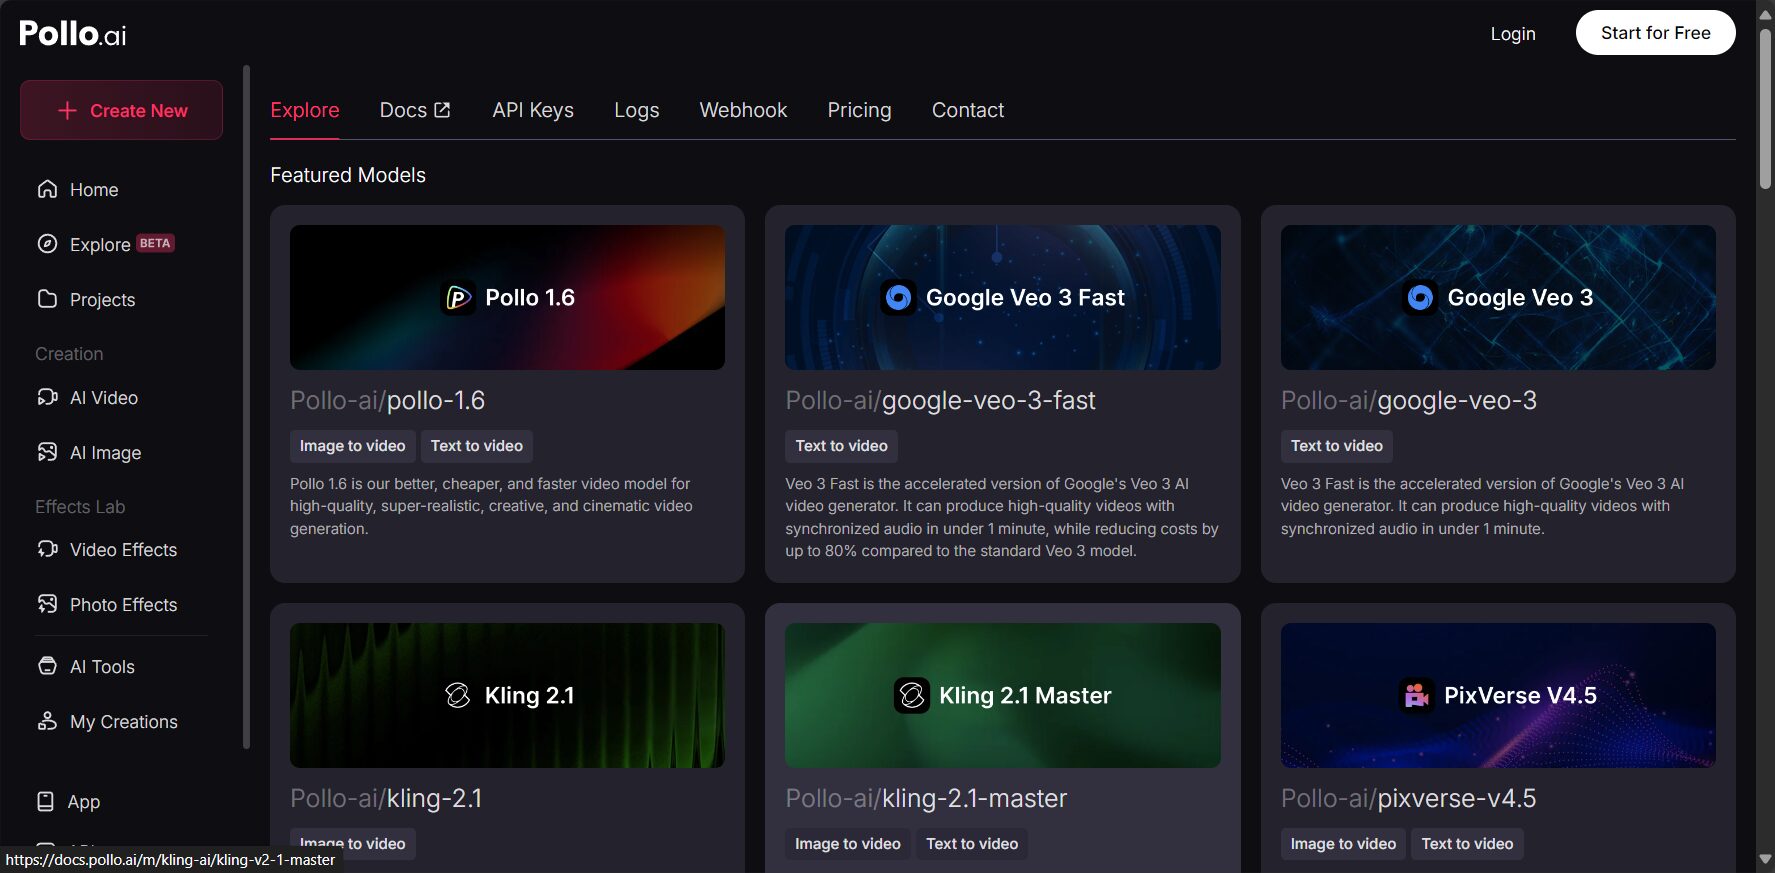This screenshot has height=873, width=1775.
Task: Click the Google icon on Veo 3 Fast banner
Action: click(898, 297)
